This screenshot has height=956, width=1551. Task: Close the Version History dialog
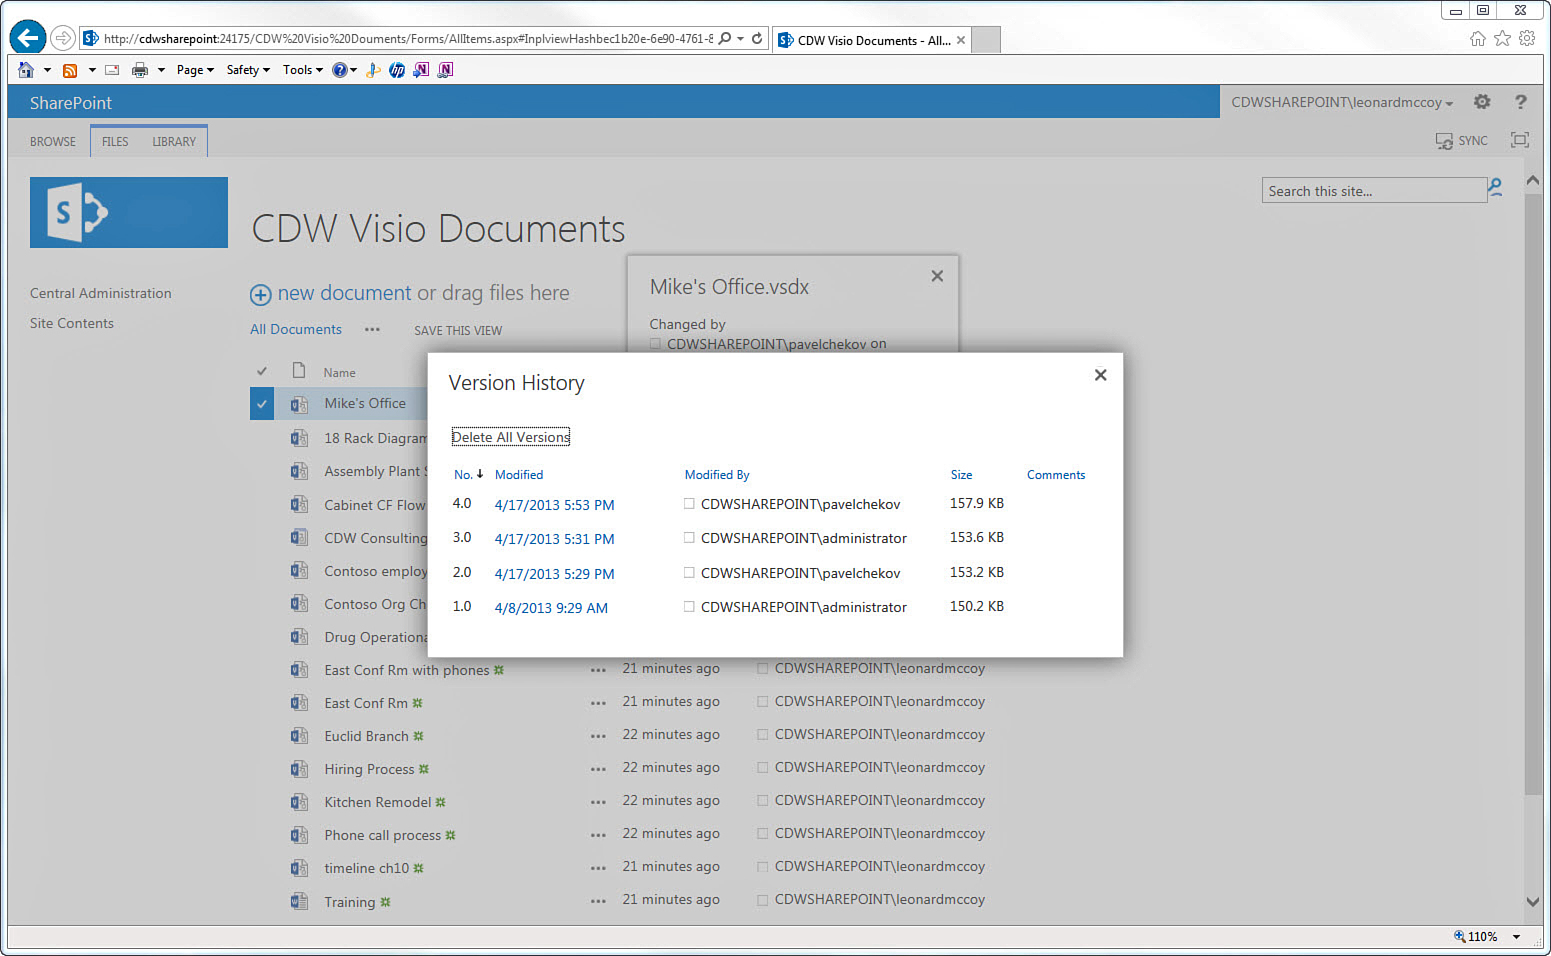(1100, 375)
